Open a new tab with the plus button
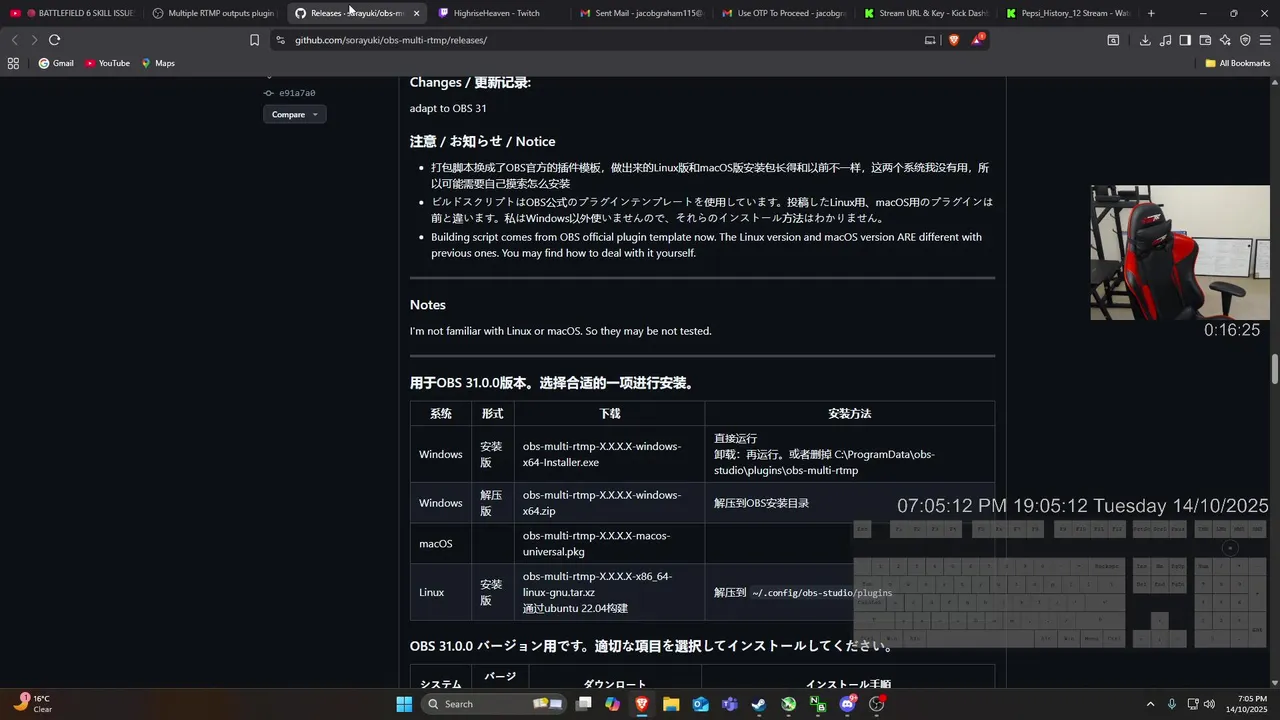 coord(1151,13)
